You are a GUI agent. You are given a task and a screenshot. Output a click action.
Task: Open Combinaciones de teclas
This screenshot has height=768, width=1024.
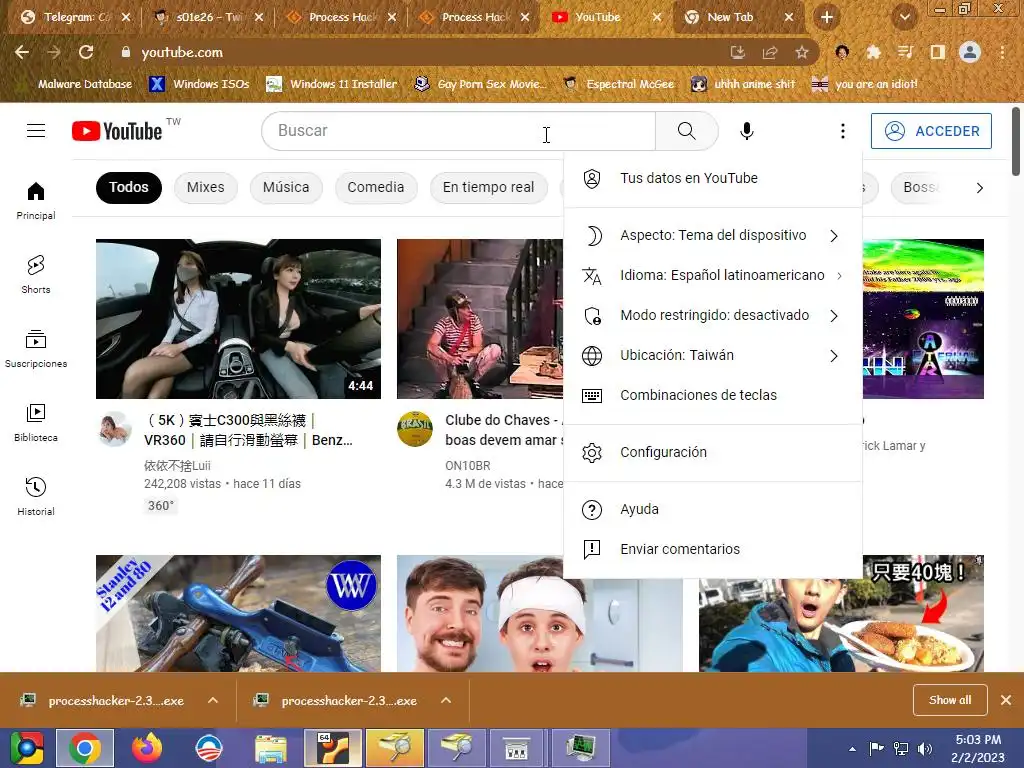pos(712,395)
